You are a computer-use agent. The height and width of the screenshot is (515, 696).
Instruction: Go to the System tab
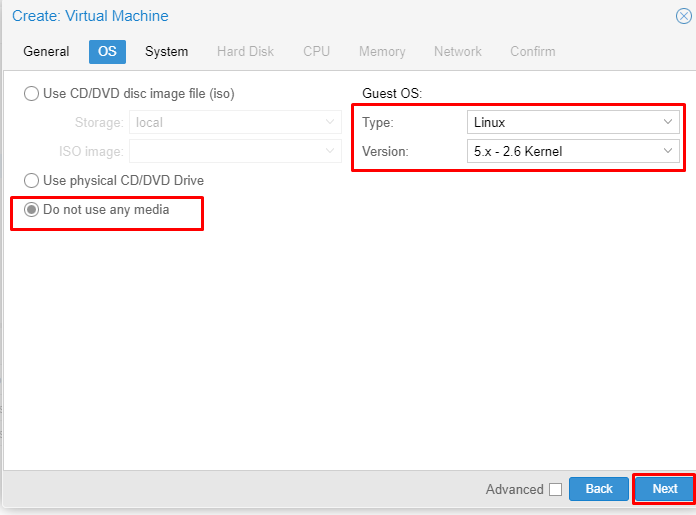pyautogui.click(x=166, y=52)
